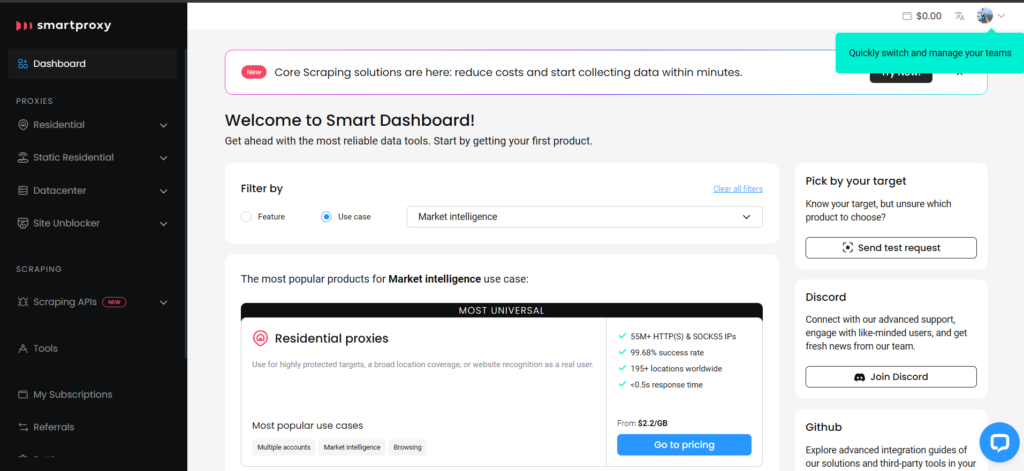This screenshot has height=471, width=1024.
Task: Click the Static Residential icon
Action: point(23,157)
